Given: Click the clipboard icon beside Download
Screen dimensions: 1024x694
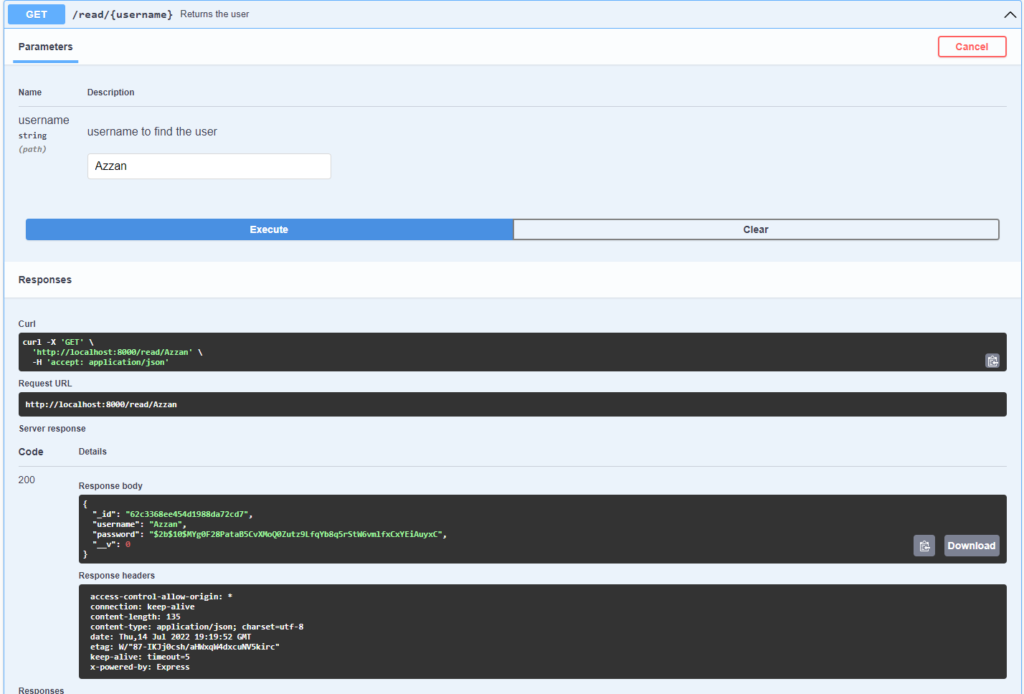Looking at the screenshot, I should point(924,545).
